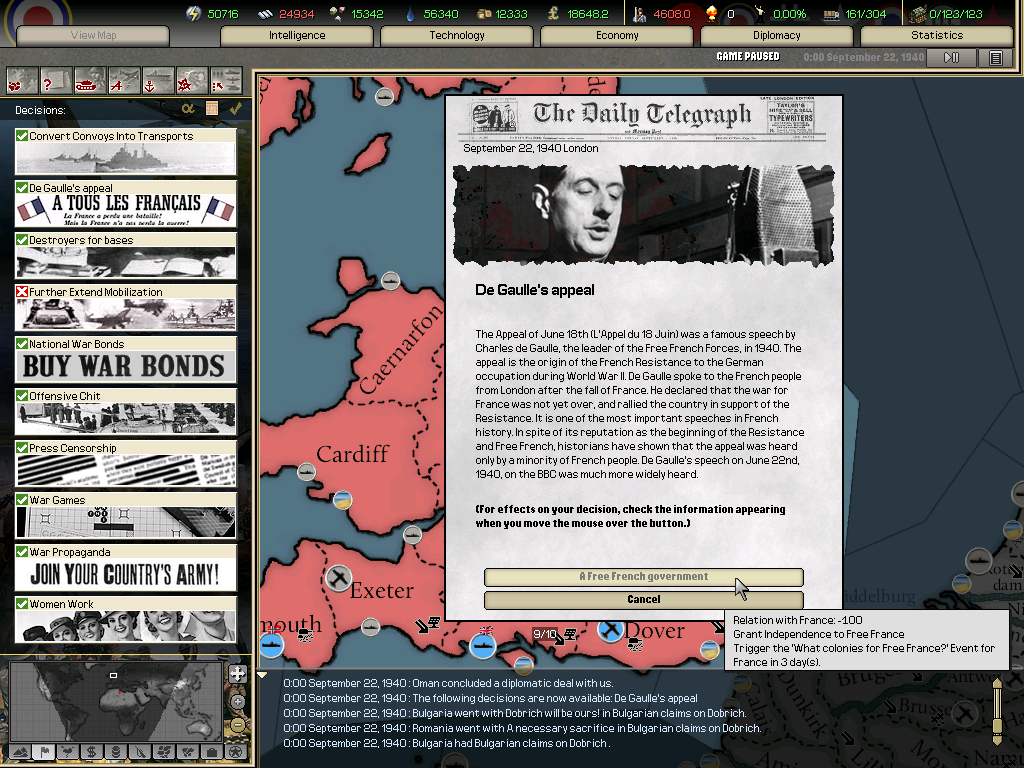
Task: Open the Diplomacy tab
Action: pyautogui.click(x=776, y=35)
